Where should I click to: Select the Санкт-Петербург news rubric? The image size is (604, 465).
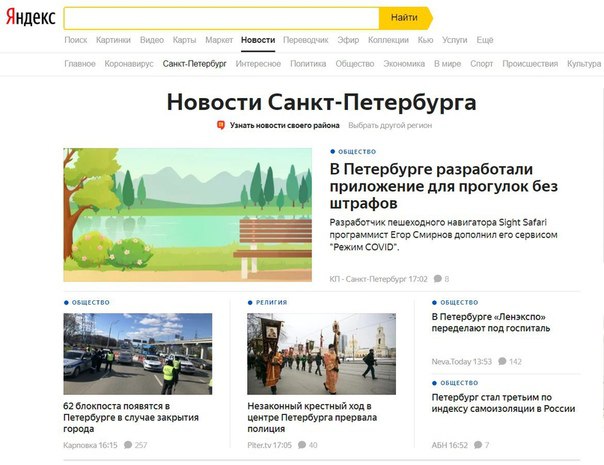pyautogui.click(x=195, y=64)
